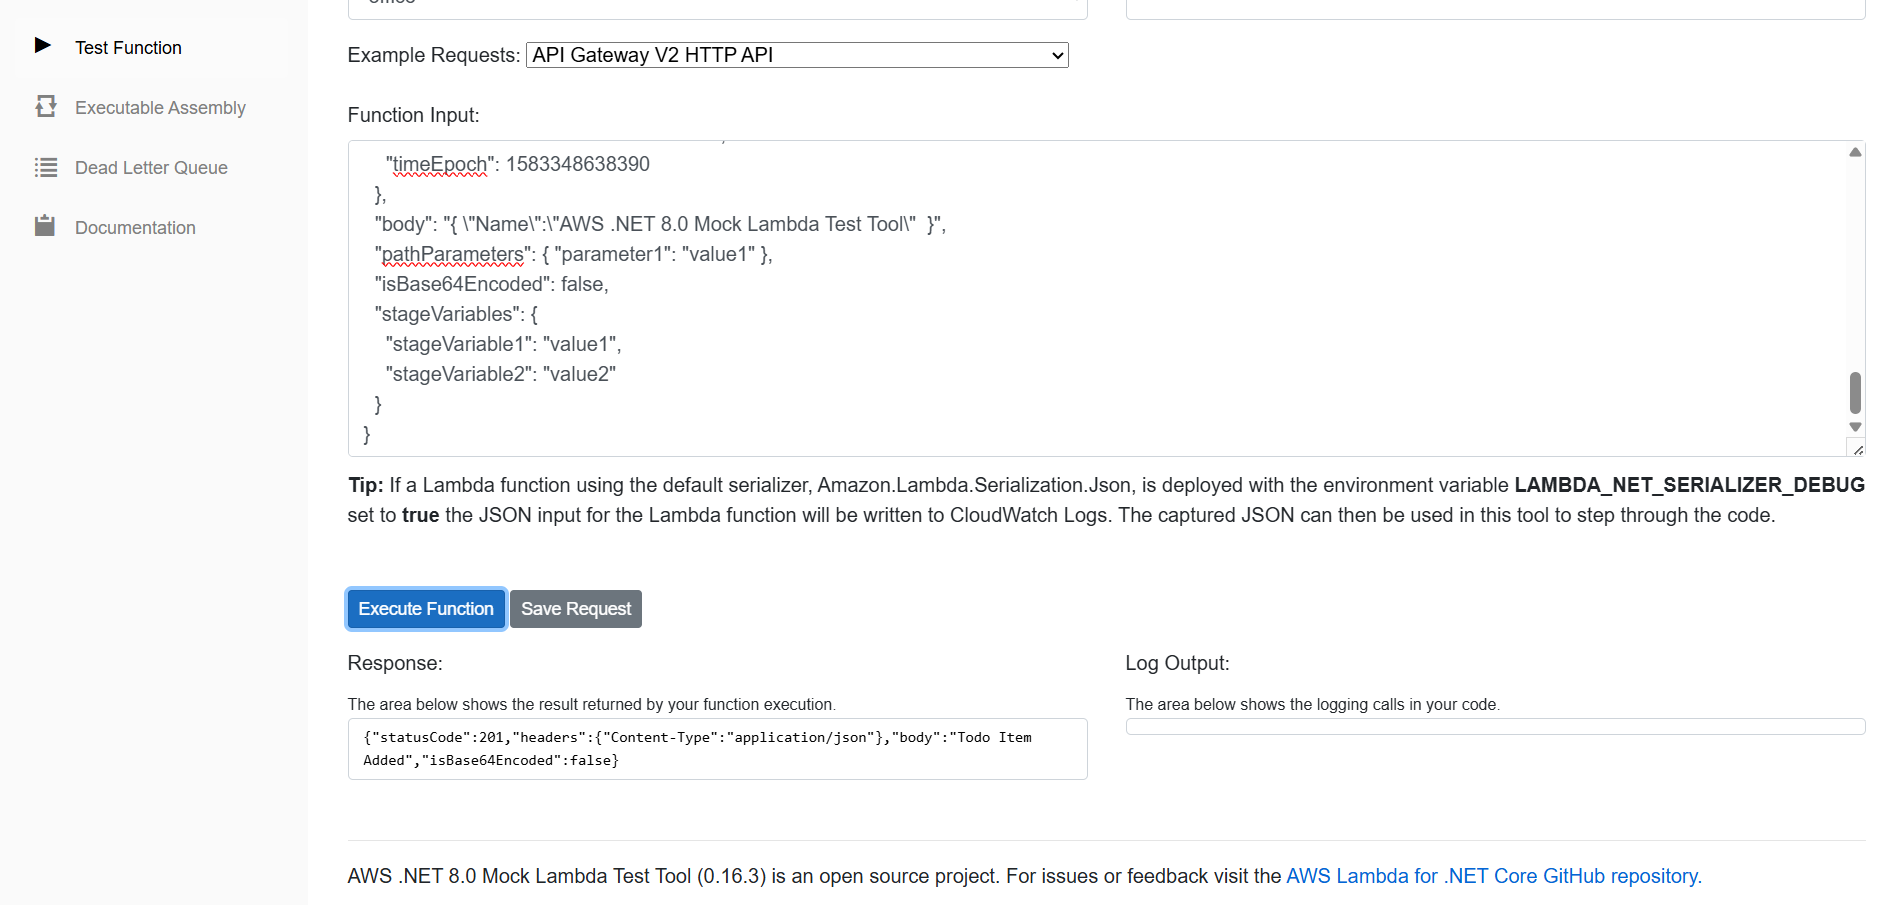This screenshot has height=905, width=1895.
Task: Navigate to the Documentation page
Action: [x=134, y=227]
